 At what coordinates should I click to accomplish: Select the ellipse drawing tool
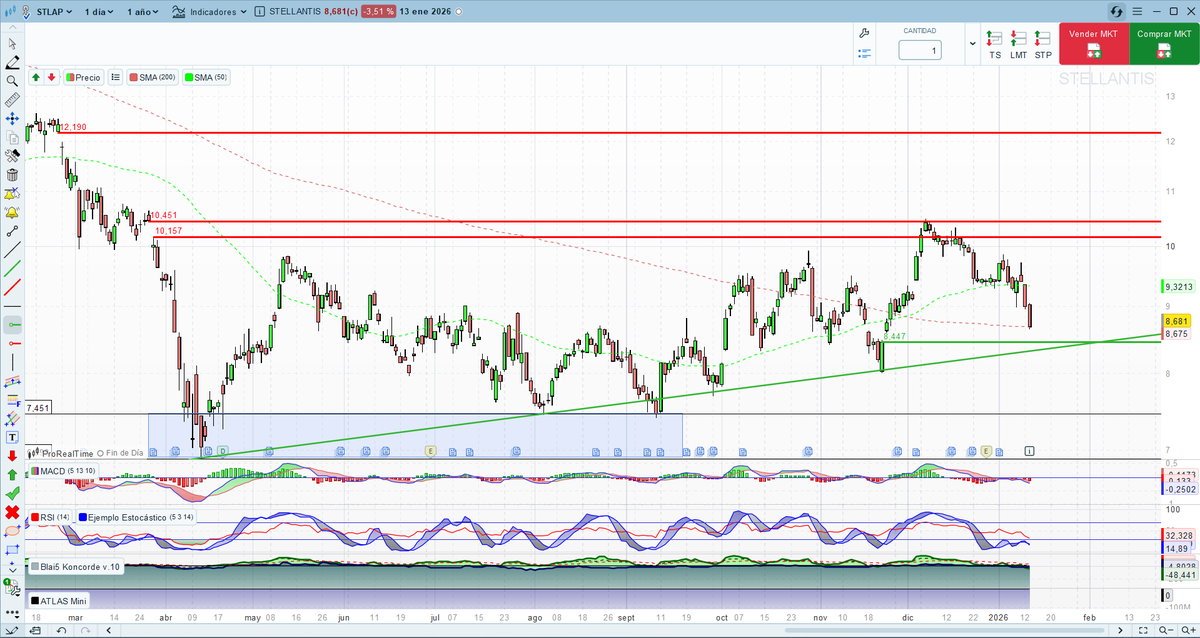click(12, 531)
